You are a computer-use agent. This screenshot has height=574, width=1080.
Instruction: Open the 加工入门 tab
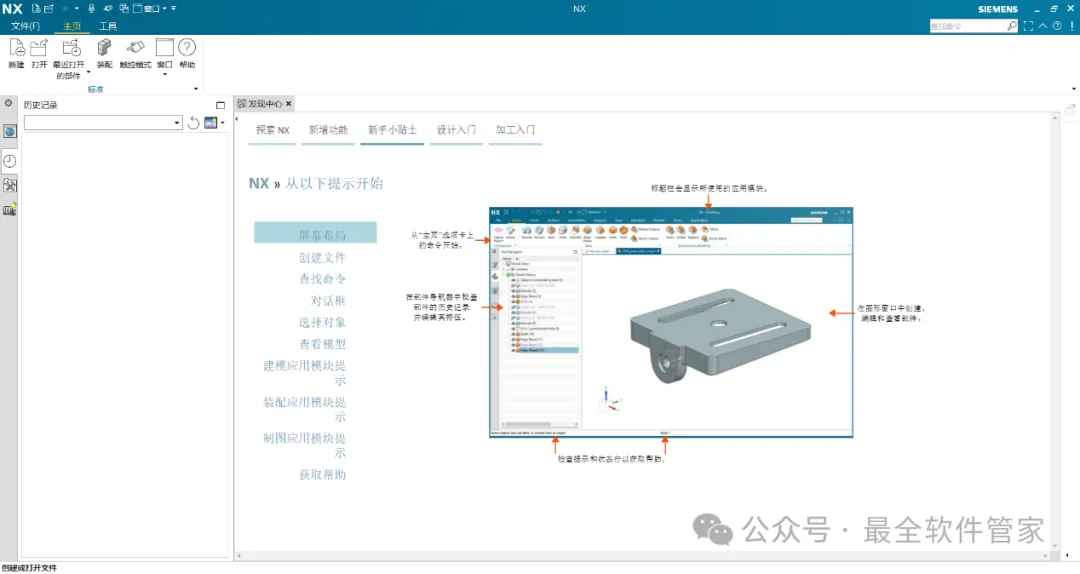coord(515,130)
